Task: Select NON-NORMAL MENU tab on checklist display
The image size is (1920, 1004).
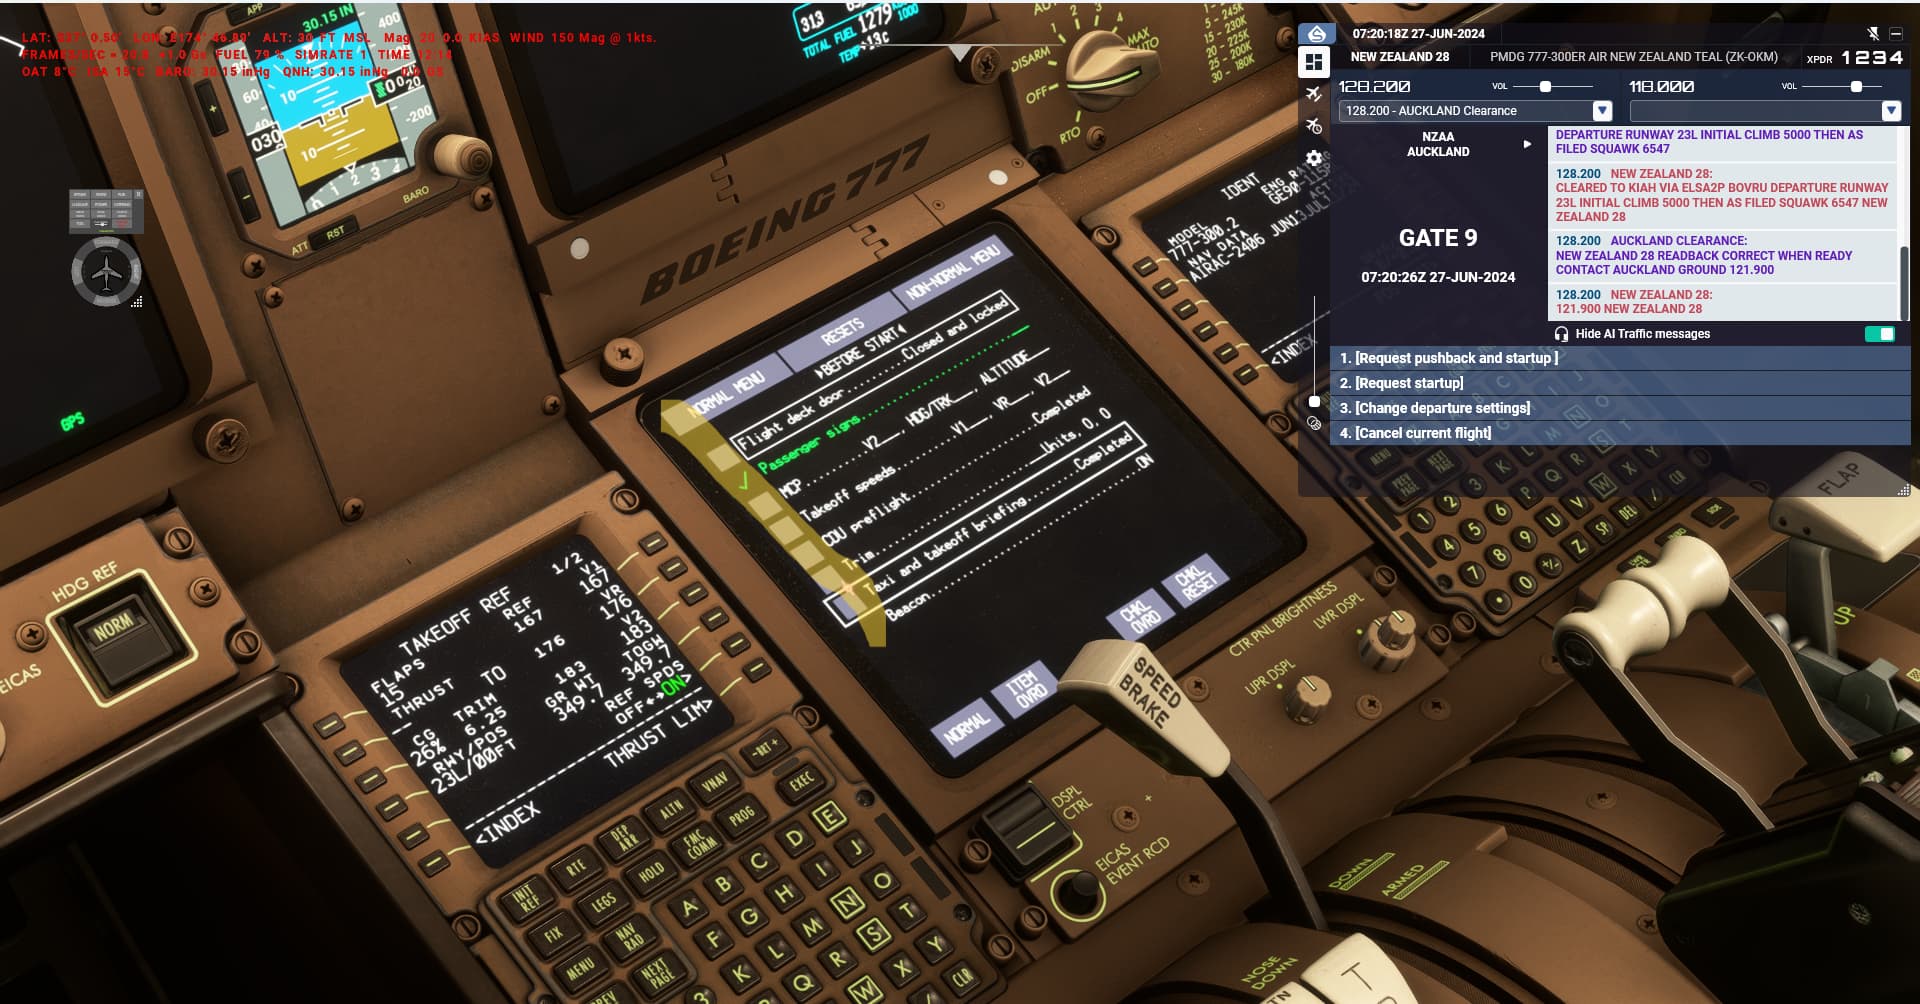Action: coord(951,271)
